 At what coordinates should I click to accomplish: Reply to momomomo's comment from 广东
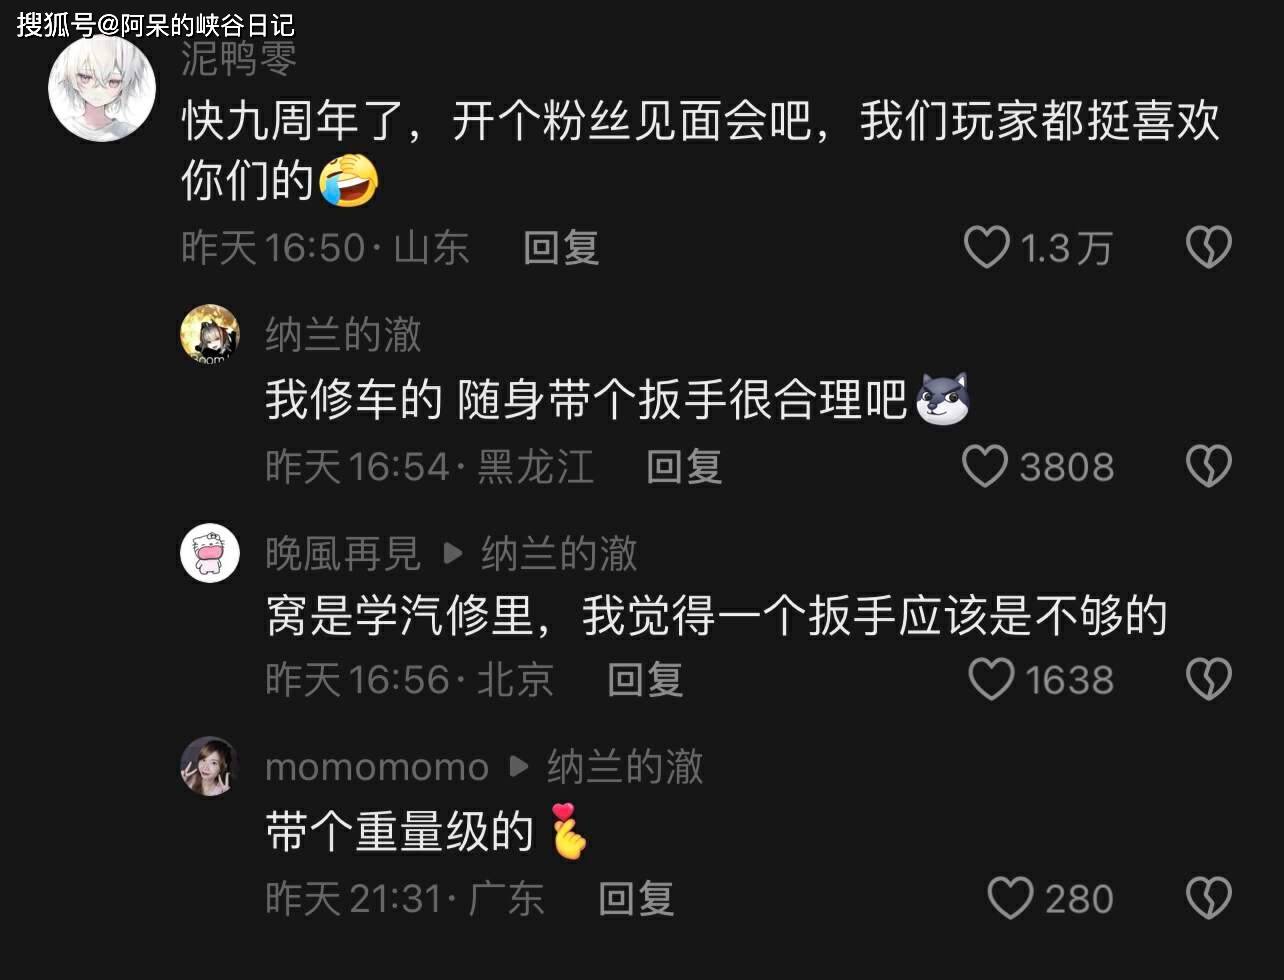(636, 898)
